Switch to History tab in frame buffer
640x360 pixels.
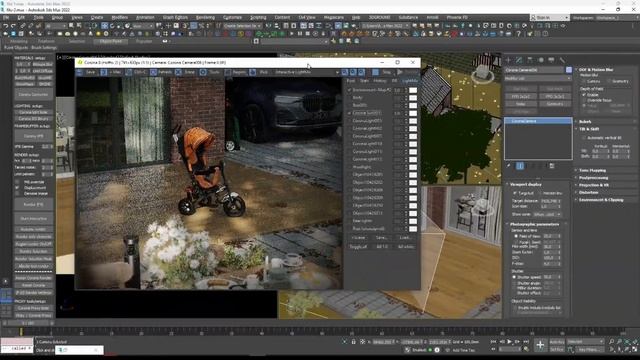click(x=380, y=81)
